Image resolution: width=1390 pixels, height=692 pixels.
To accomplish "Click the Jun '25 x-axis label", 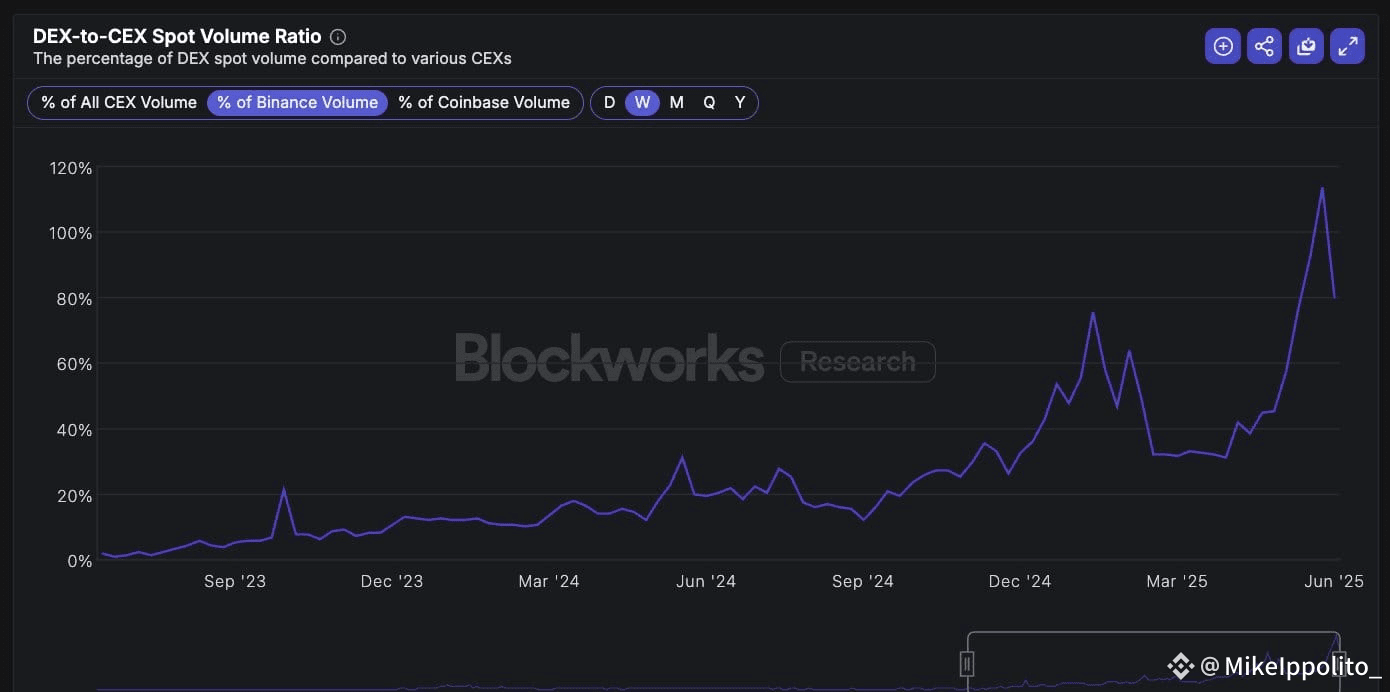I will coord(1333,581).
